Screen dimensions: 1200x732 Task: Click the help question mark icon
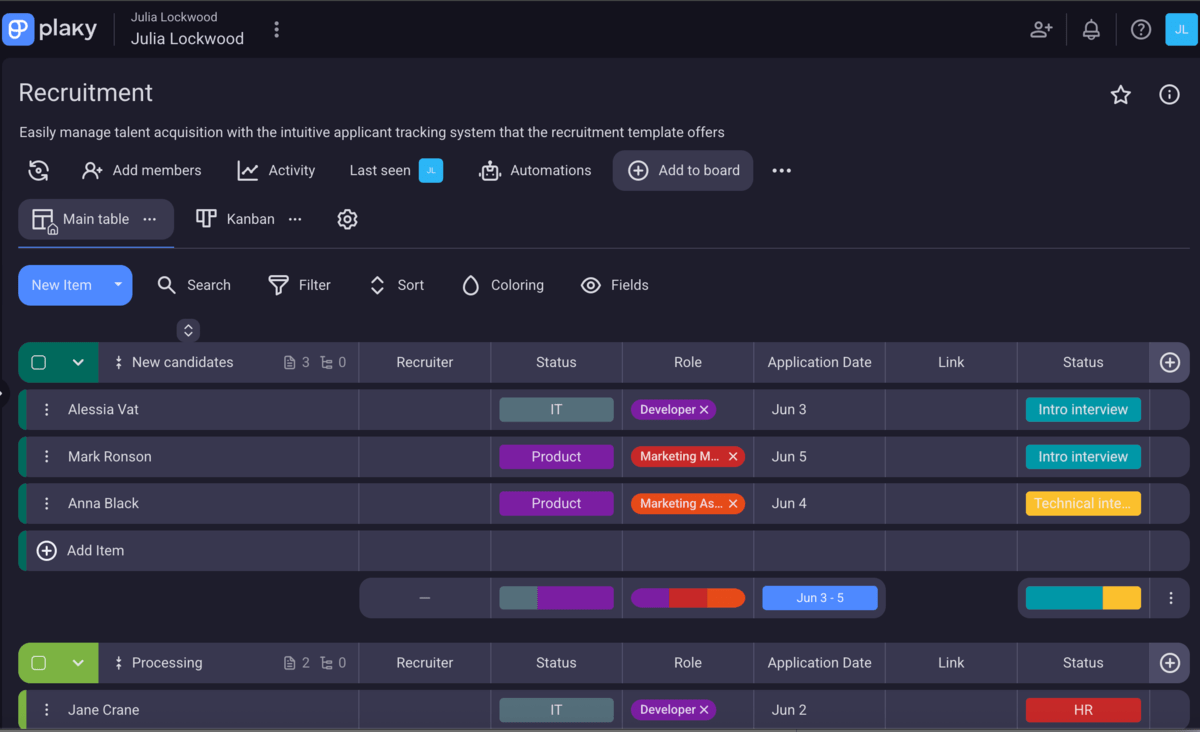coord(1141,30)
